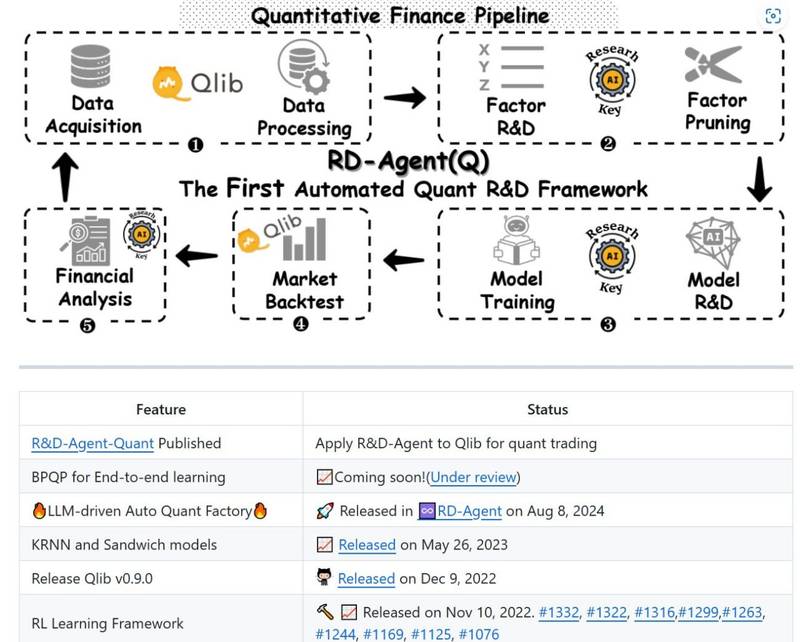800x642 pixels.
Task: Open the Under review link
Action: point(473,477)
